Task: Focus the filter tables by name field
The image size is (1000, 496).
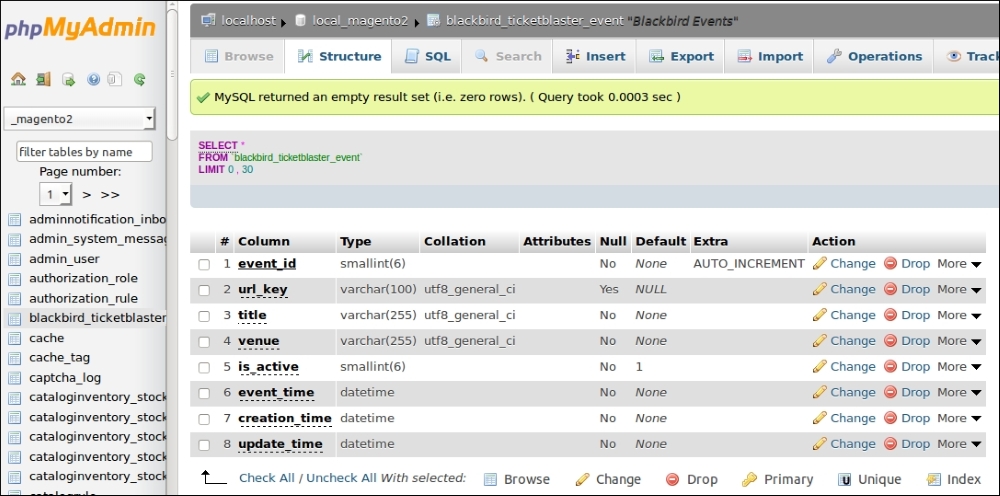Action: (84, 152)
